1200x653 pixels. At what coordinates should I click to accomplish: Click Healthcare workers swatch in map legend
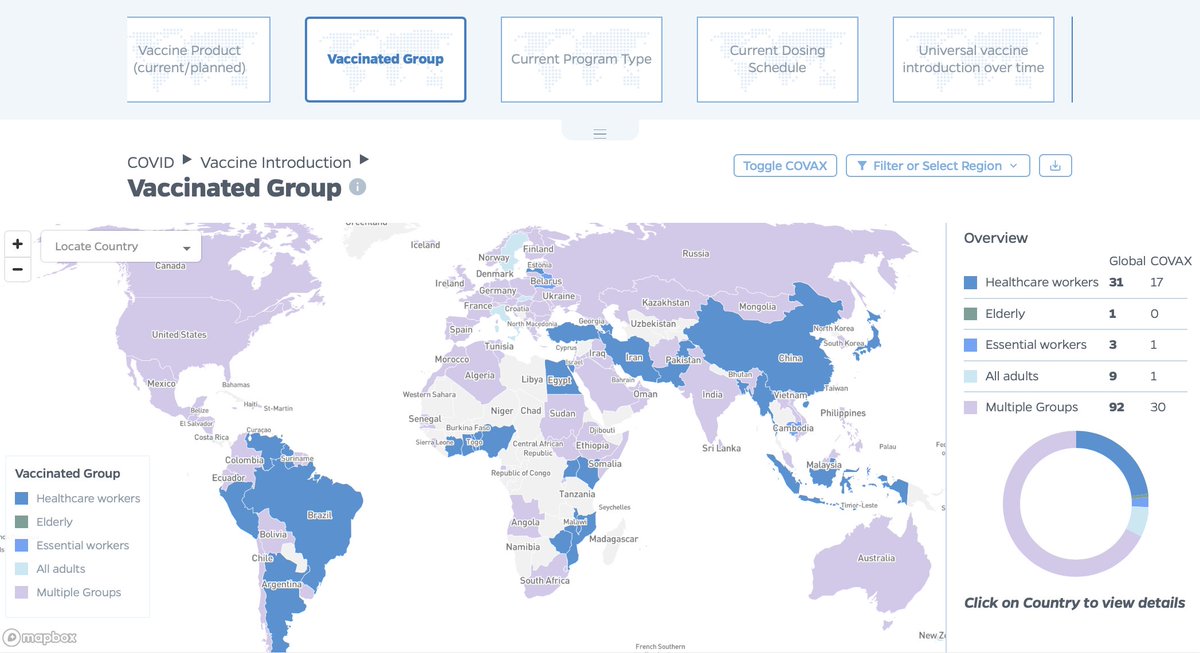click(x=22, y=498)
